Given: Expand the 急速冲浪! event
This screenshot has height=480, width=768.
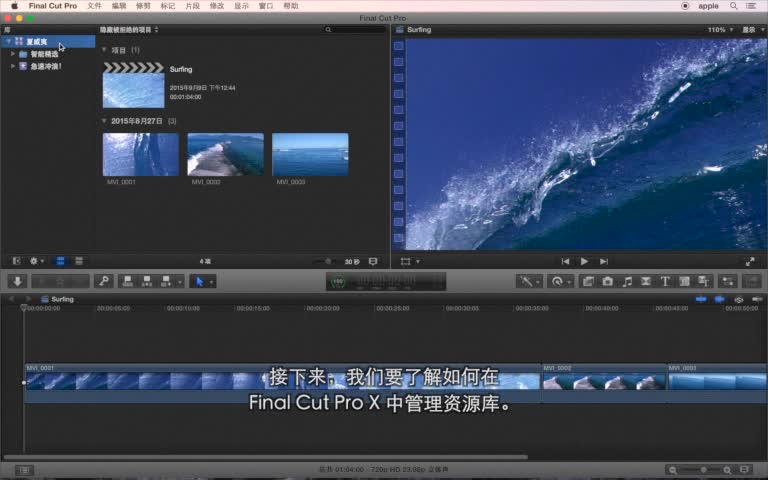Looking at the screenshot, I should pos(13,66).
